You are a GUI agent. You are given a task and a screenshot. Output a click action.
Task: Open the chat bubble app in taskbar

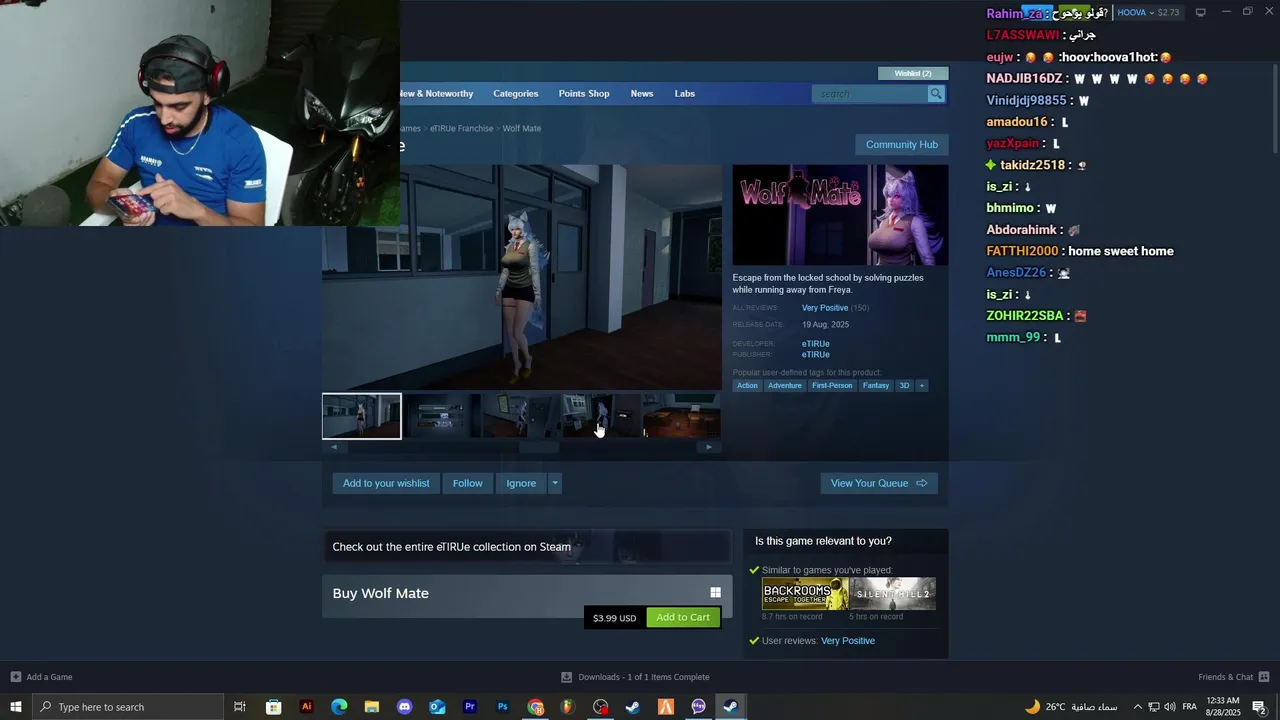pos(698,707)
